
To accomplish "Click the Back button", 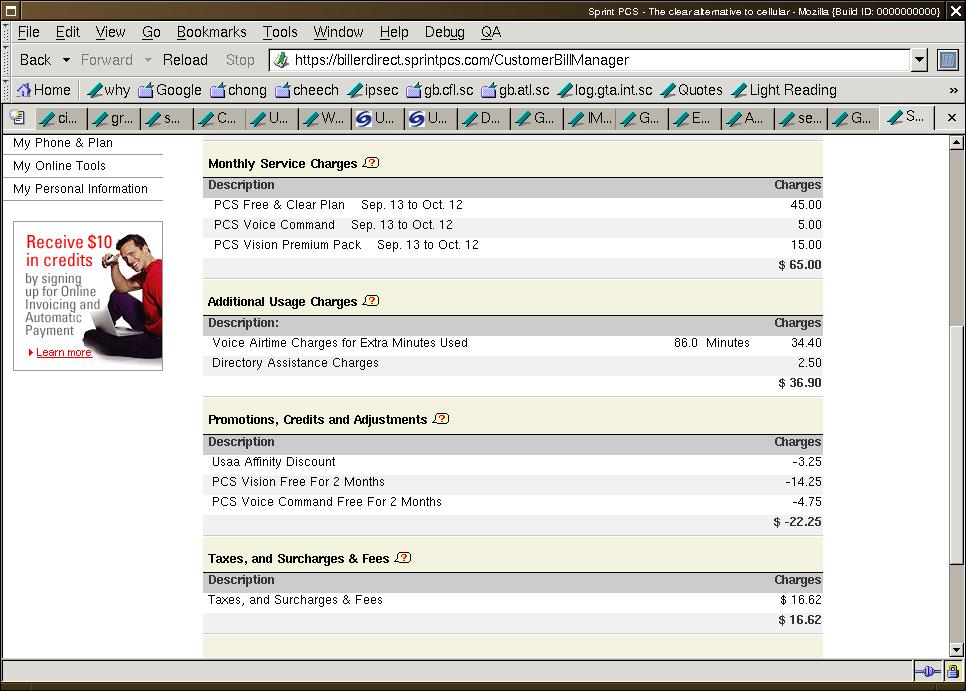I will (35, 60).
